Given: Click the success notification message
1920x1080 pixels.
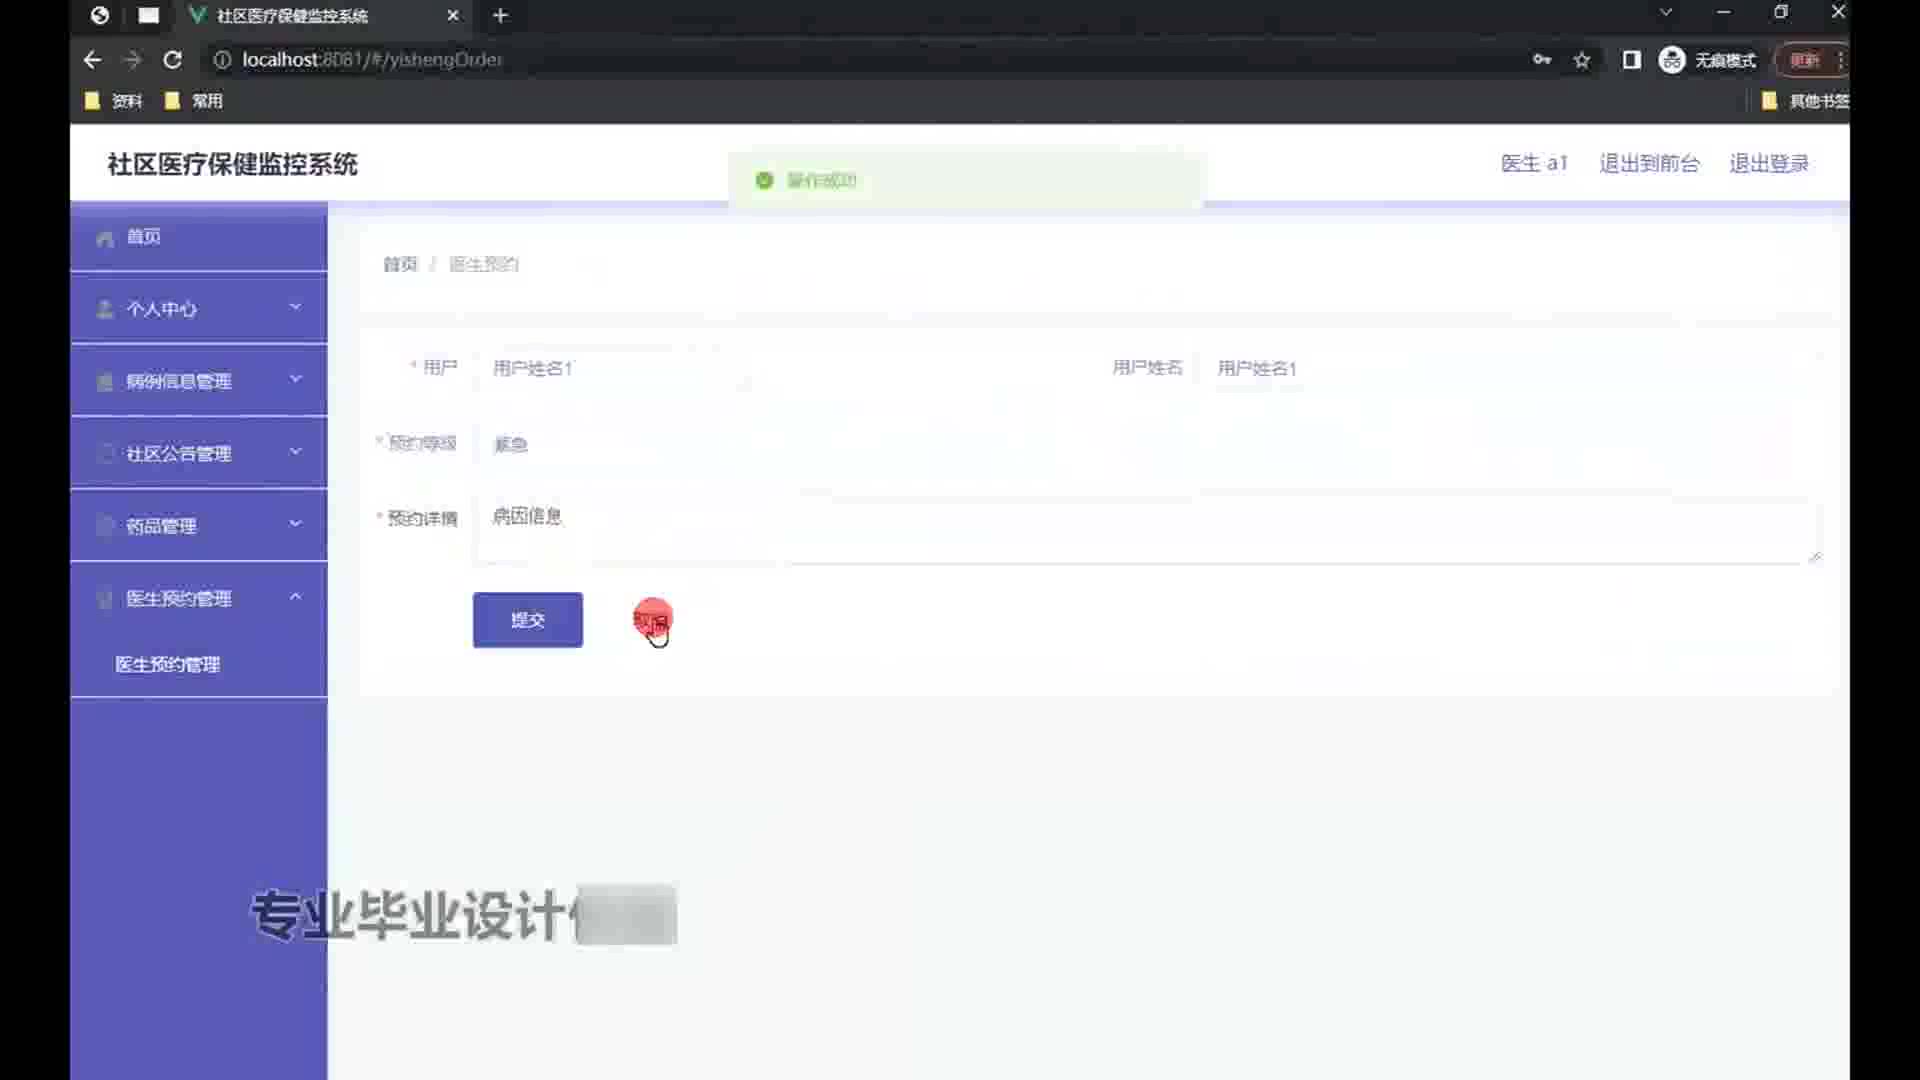Looking at the screenshot, I should point(965,180).
